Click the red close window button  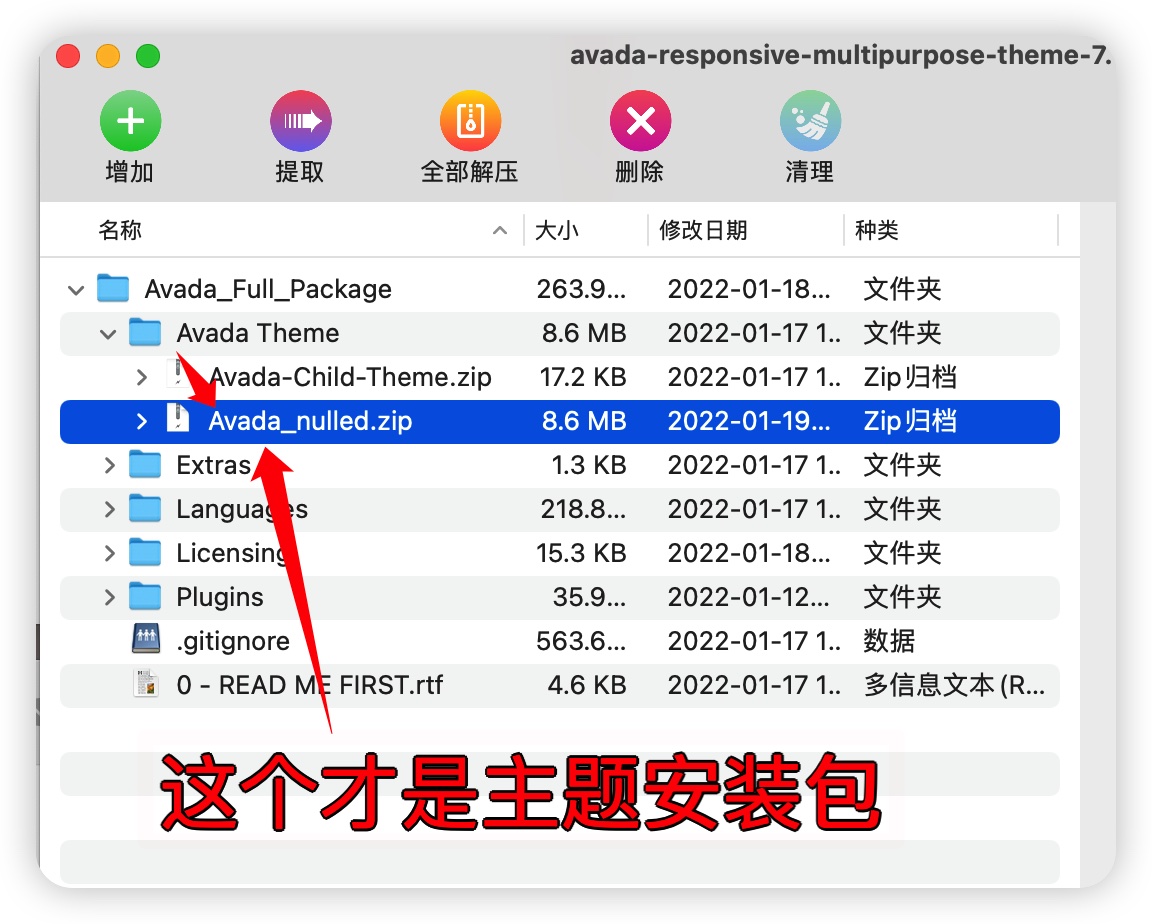click(x=68, y=56)
